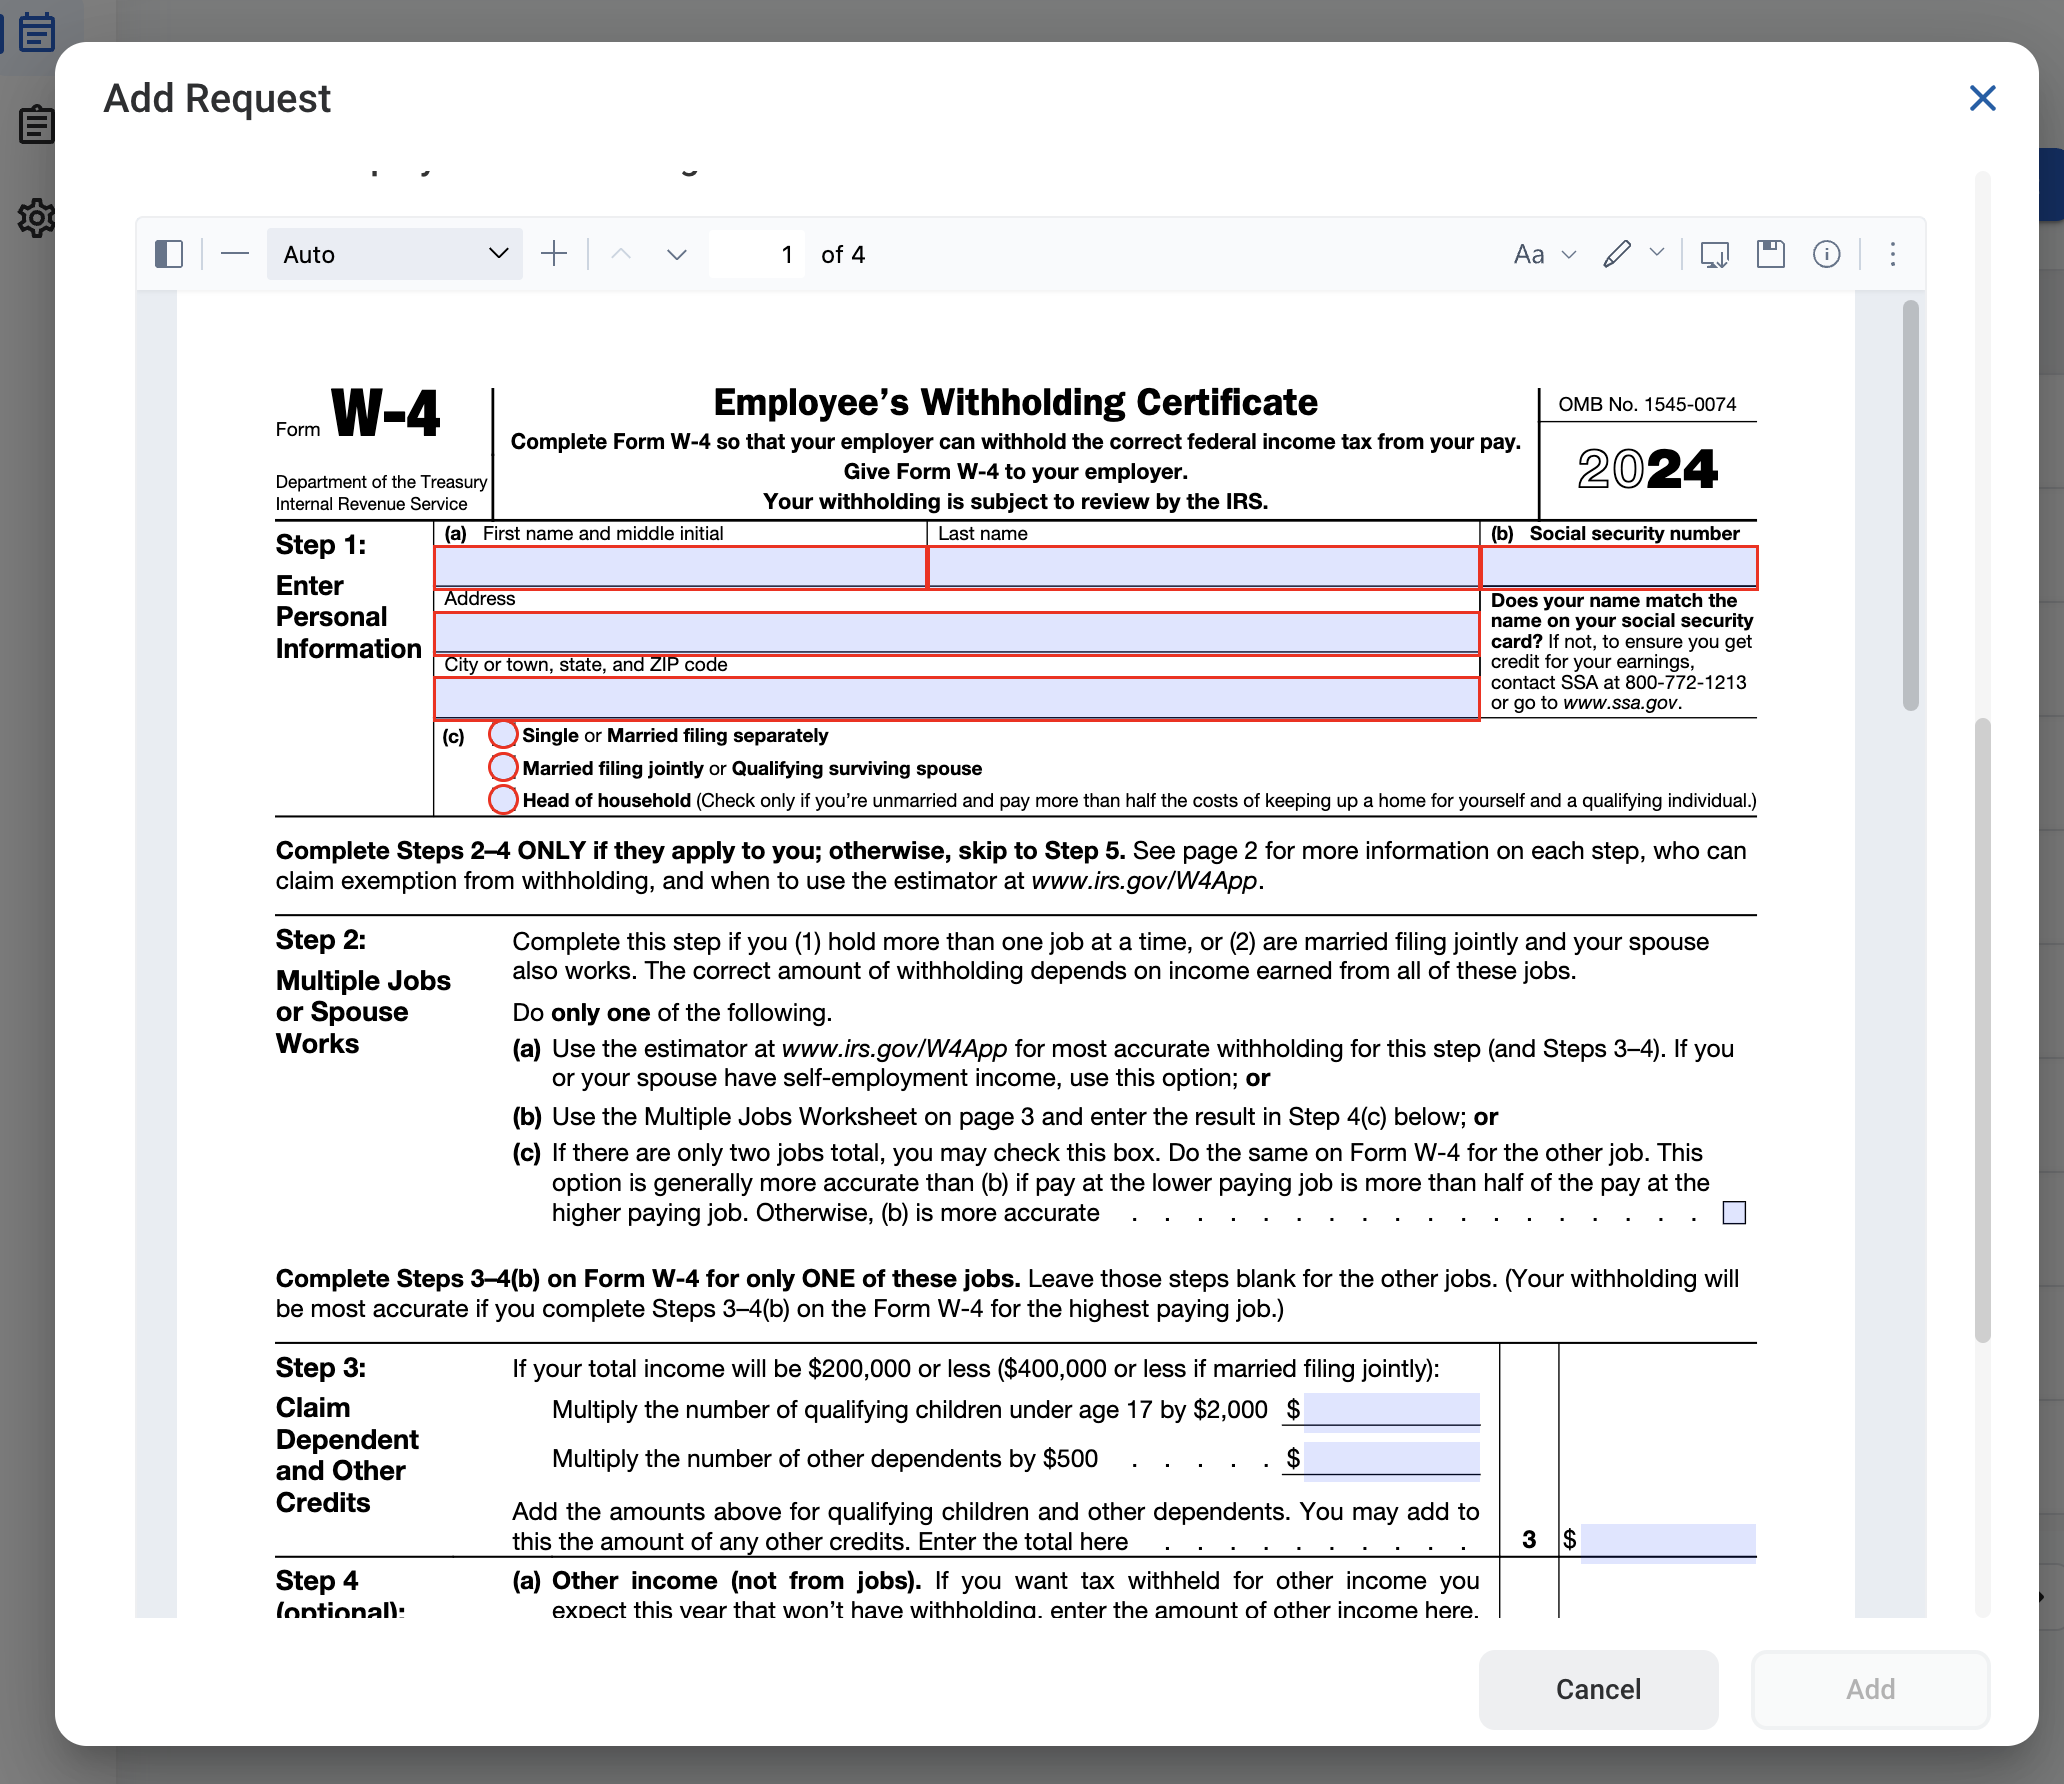Toggle the PDF sidebar panel icon
Screen dimensions: 2064x1784
coord(169,254)
